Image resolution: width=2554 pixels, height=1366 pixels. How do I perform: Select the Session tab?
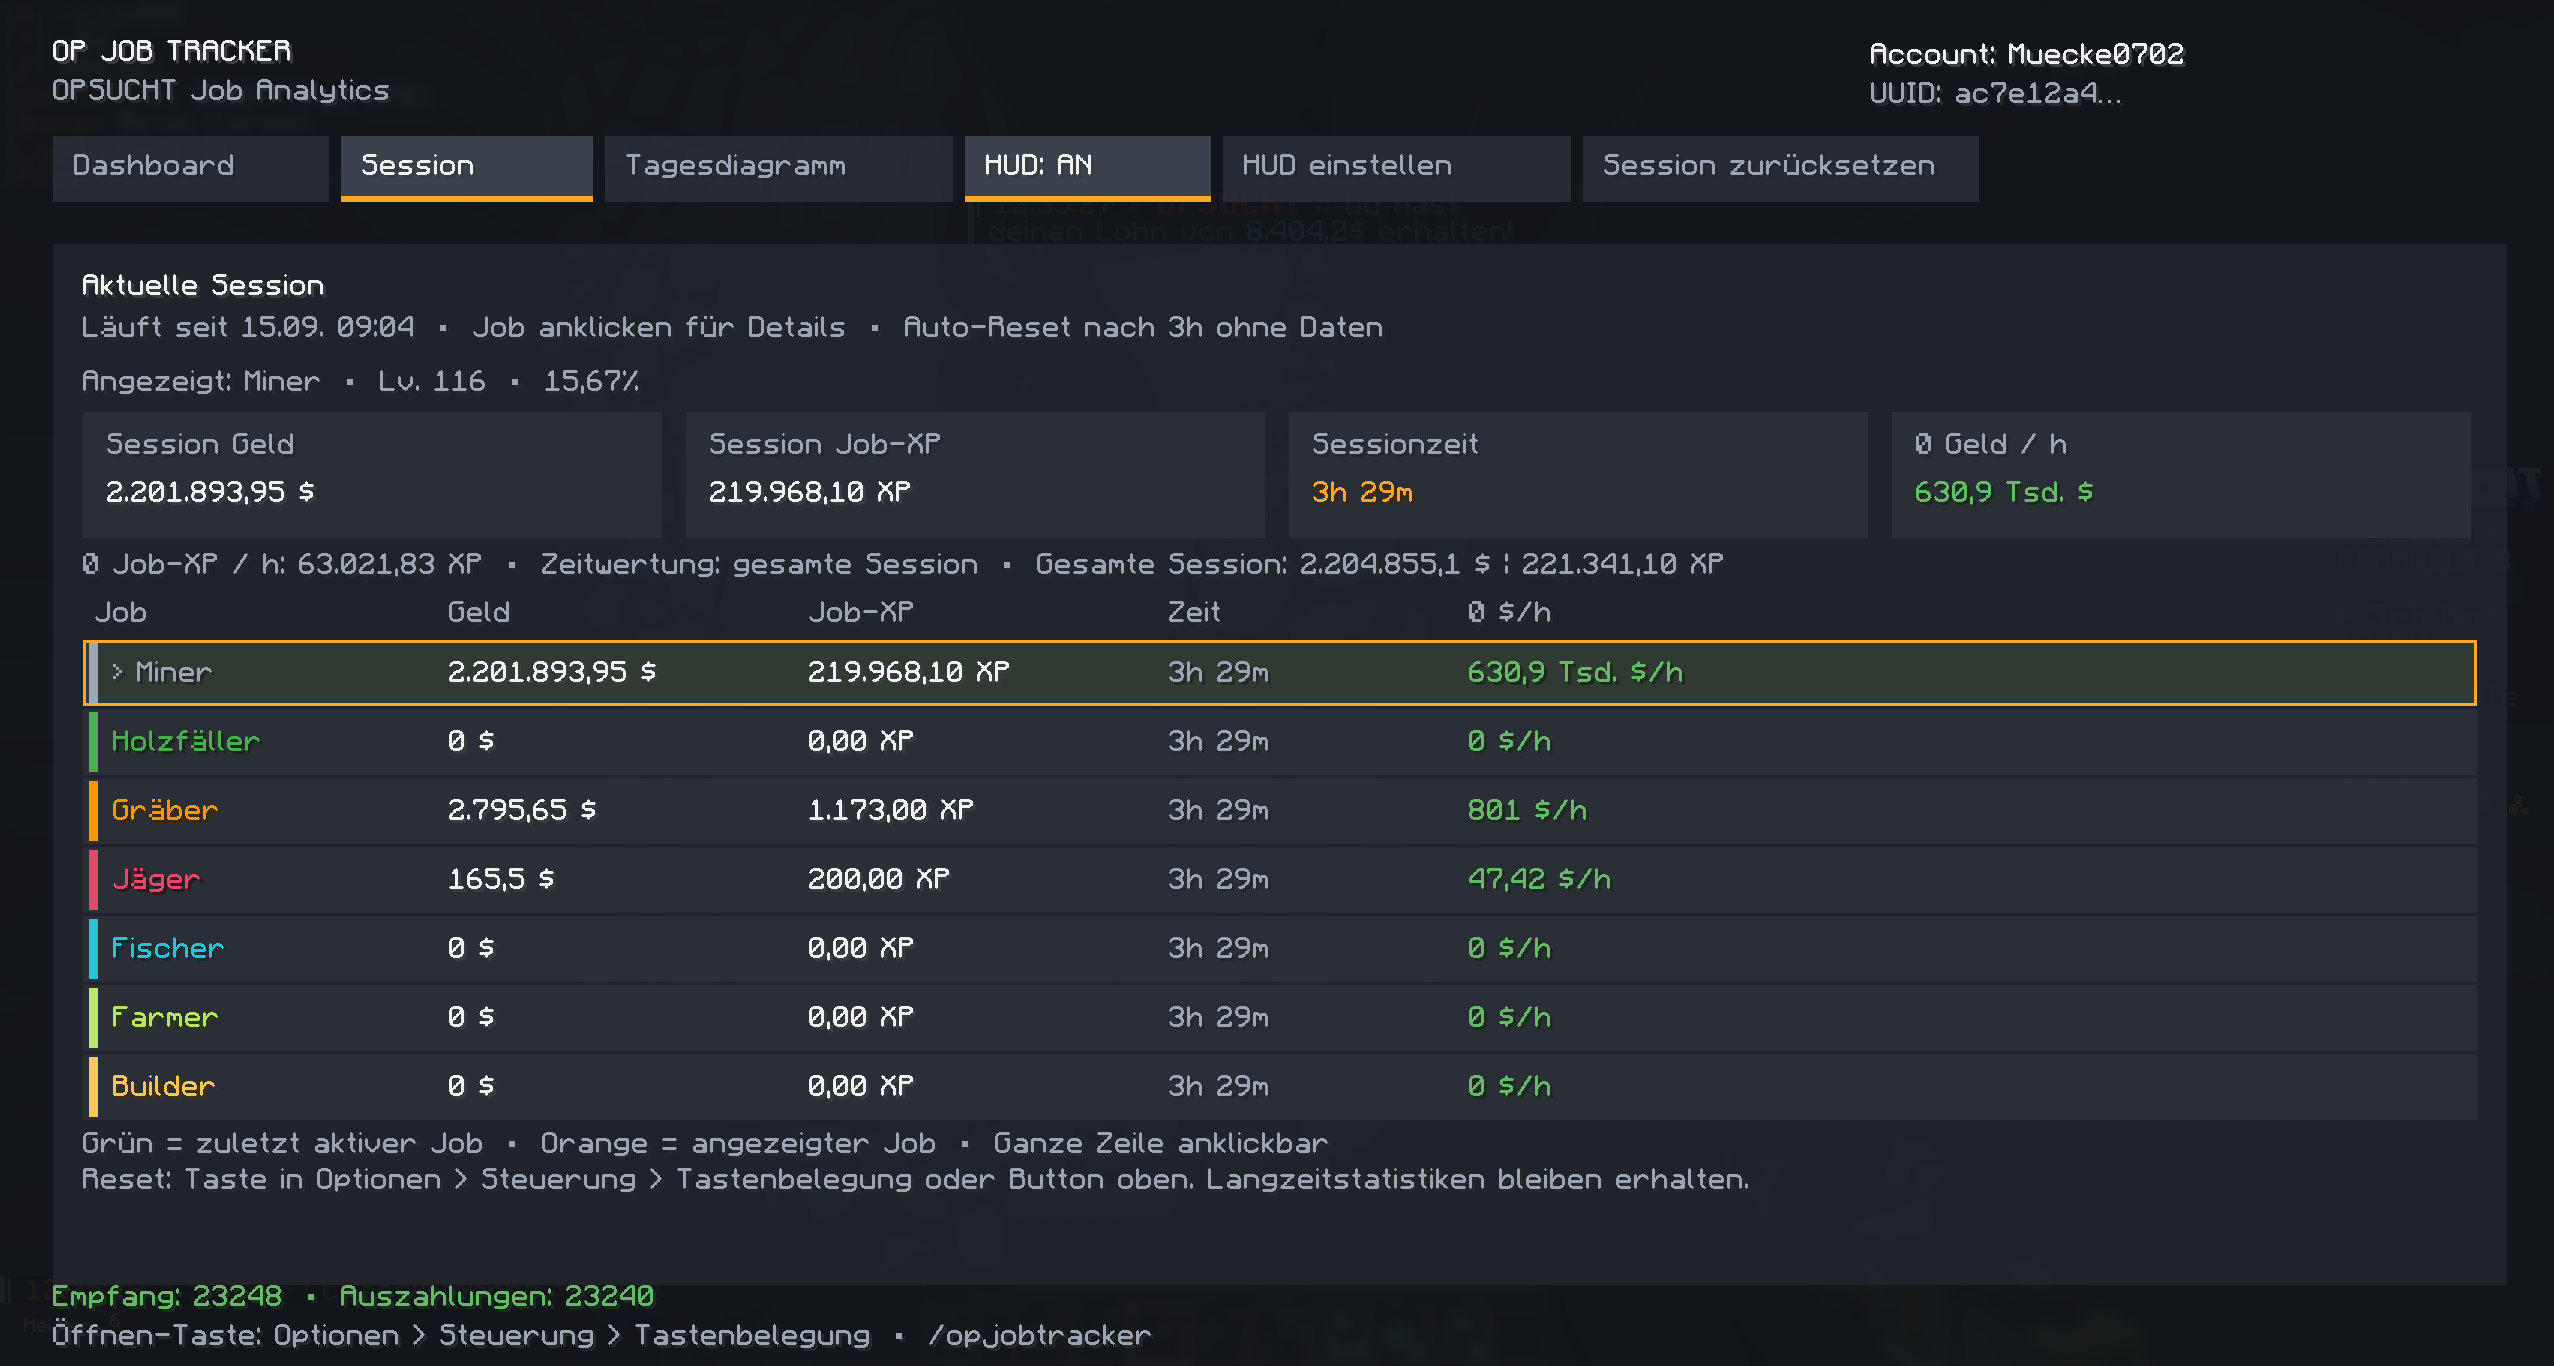[x=466, y=168]
